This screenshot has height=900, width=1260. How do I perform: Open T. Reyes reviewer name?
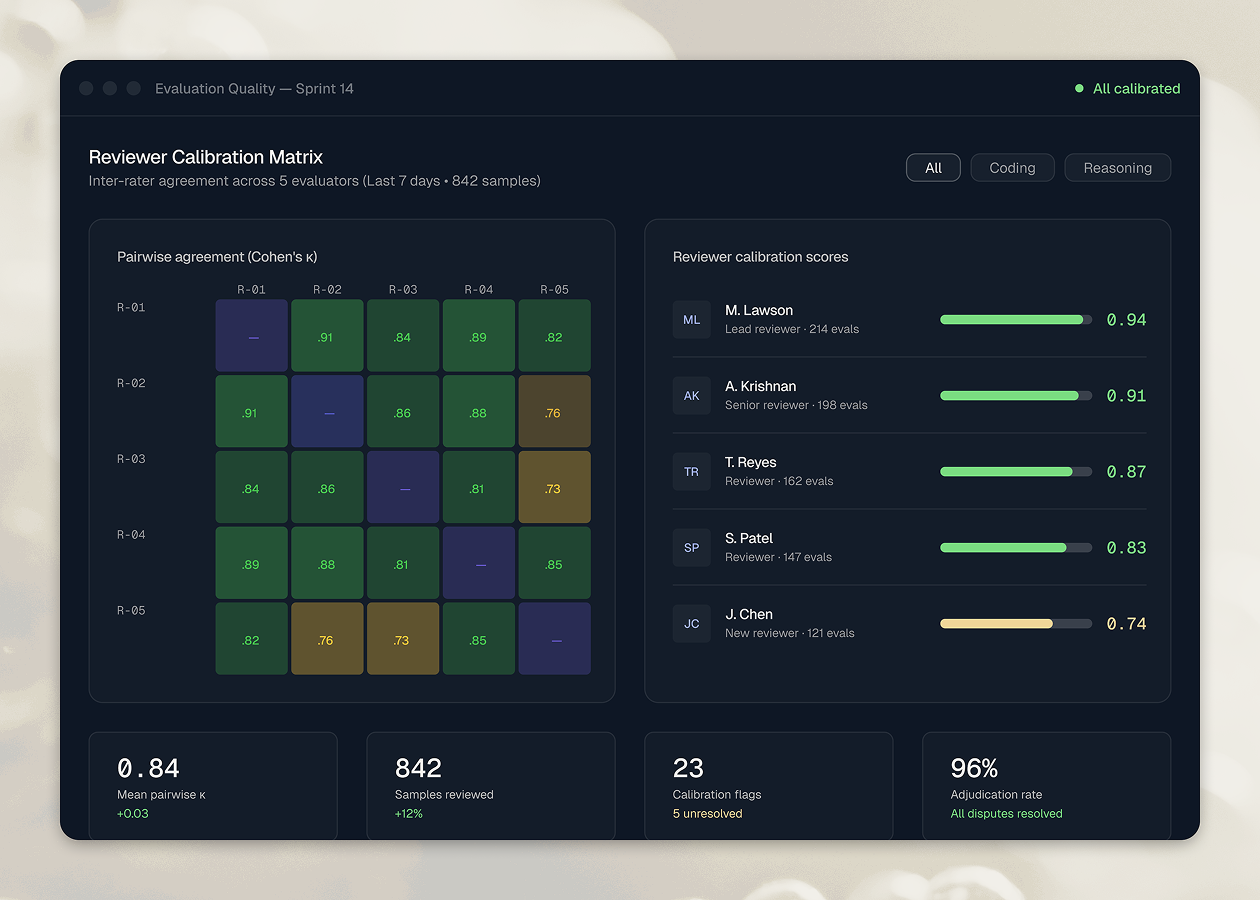(x=751, y=462)
